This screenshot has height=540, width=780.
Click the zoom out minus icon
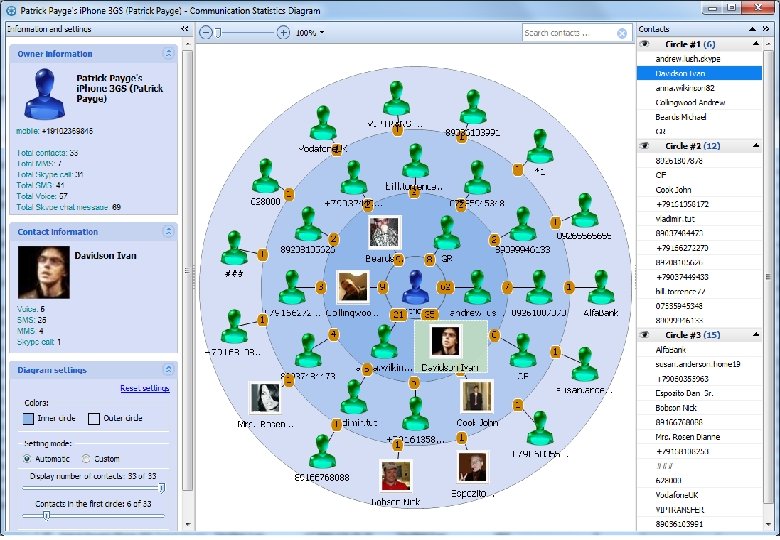(x=206, y=33)
